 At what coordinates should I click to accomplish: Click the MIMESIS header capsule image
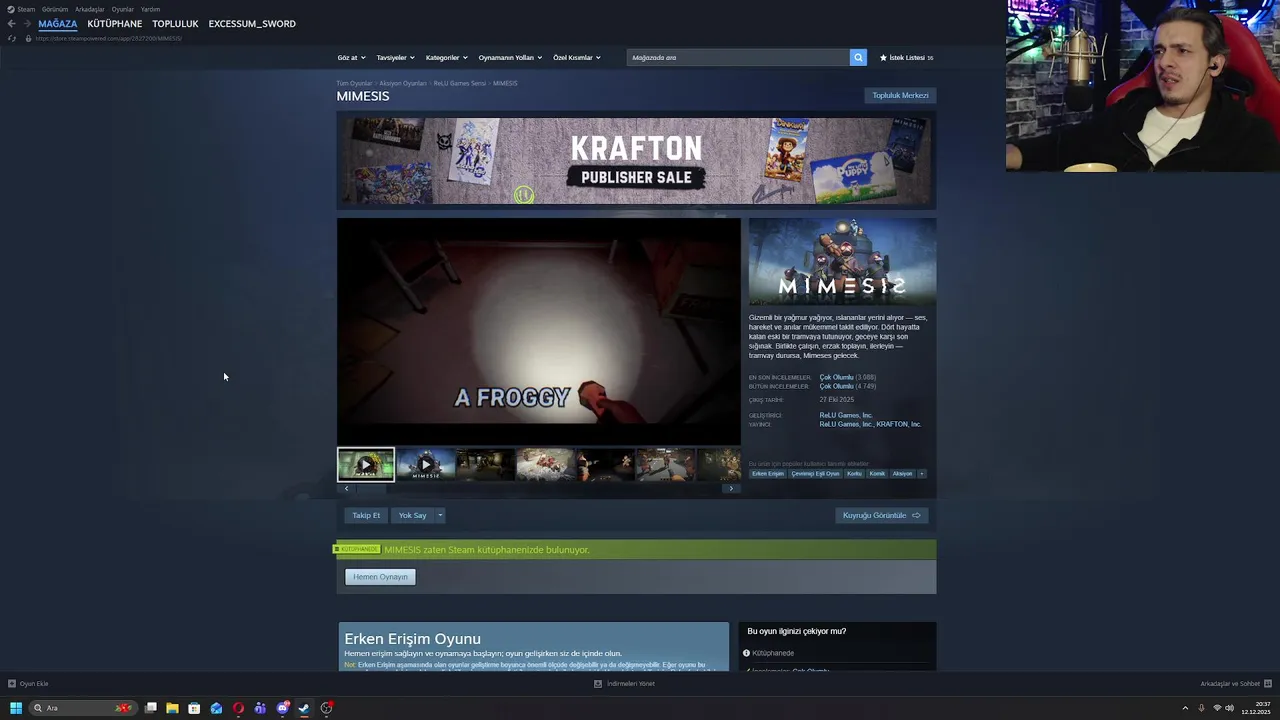click(842, 262)
